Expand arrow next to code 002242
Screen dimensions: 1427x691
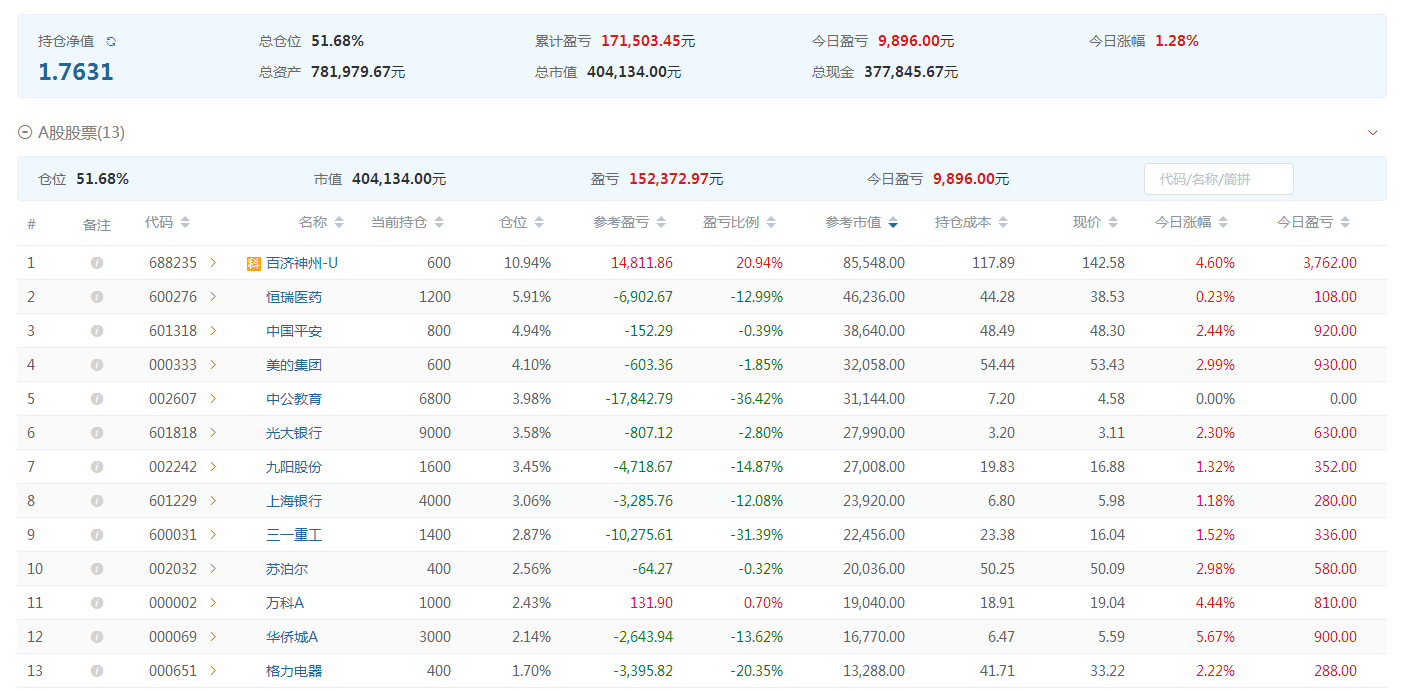coord(213,467)
